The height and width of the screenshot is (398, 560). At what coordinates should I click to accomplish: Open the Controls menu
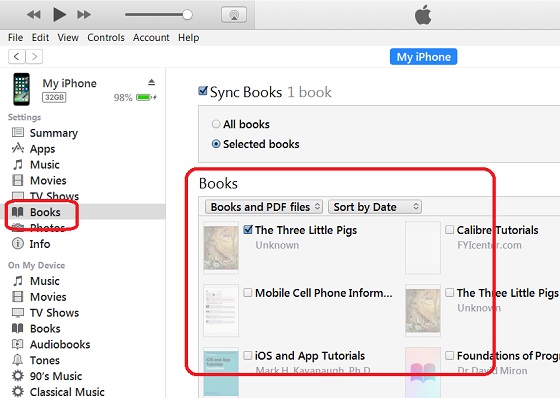point(106,38)
